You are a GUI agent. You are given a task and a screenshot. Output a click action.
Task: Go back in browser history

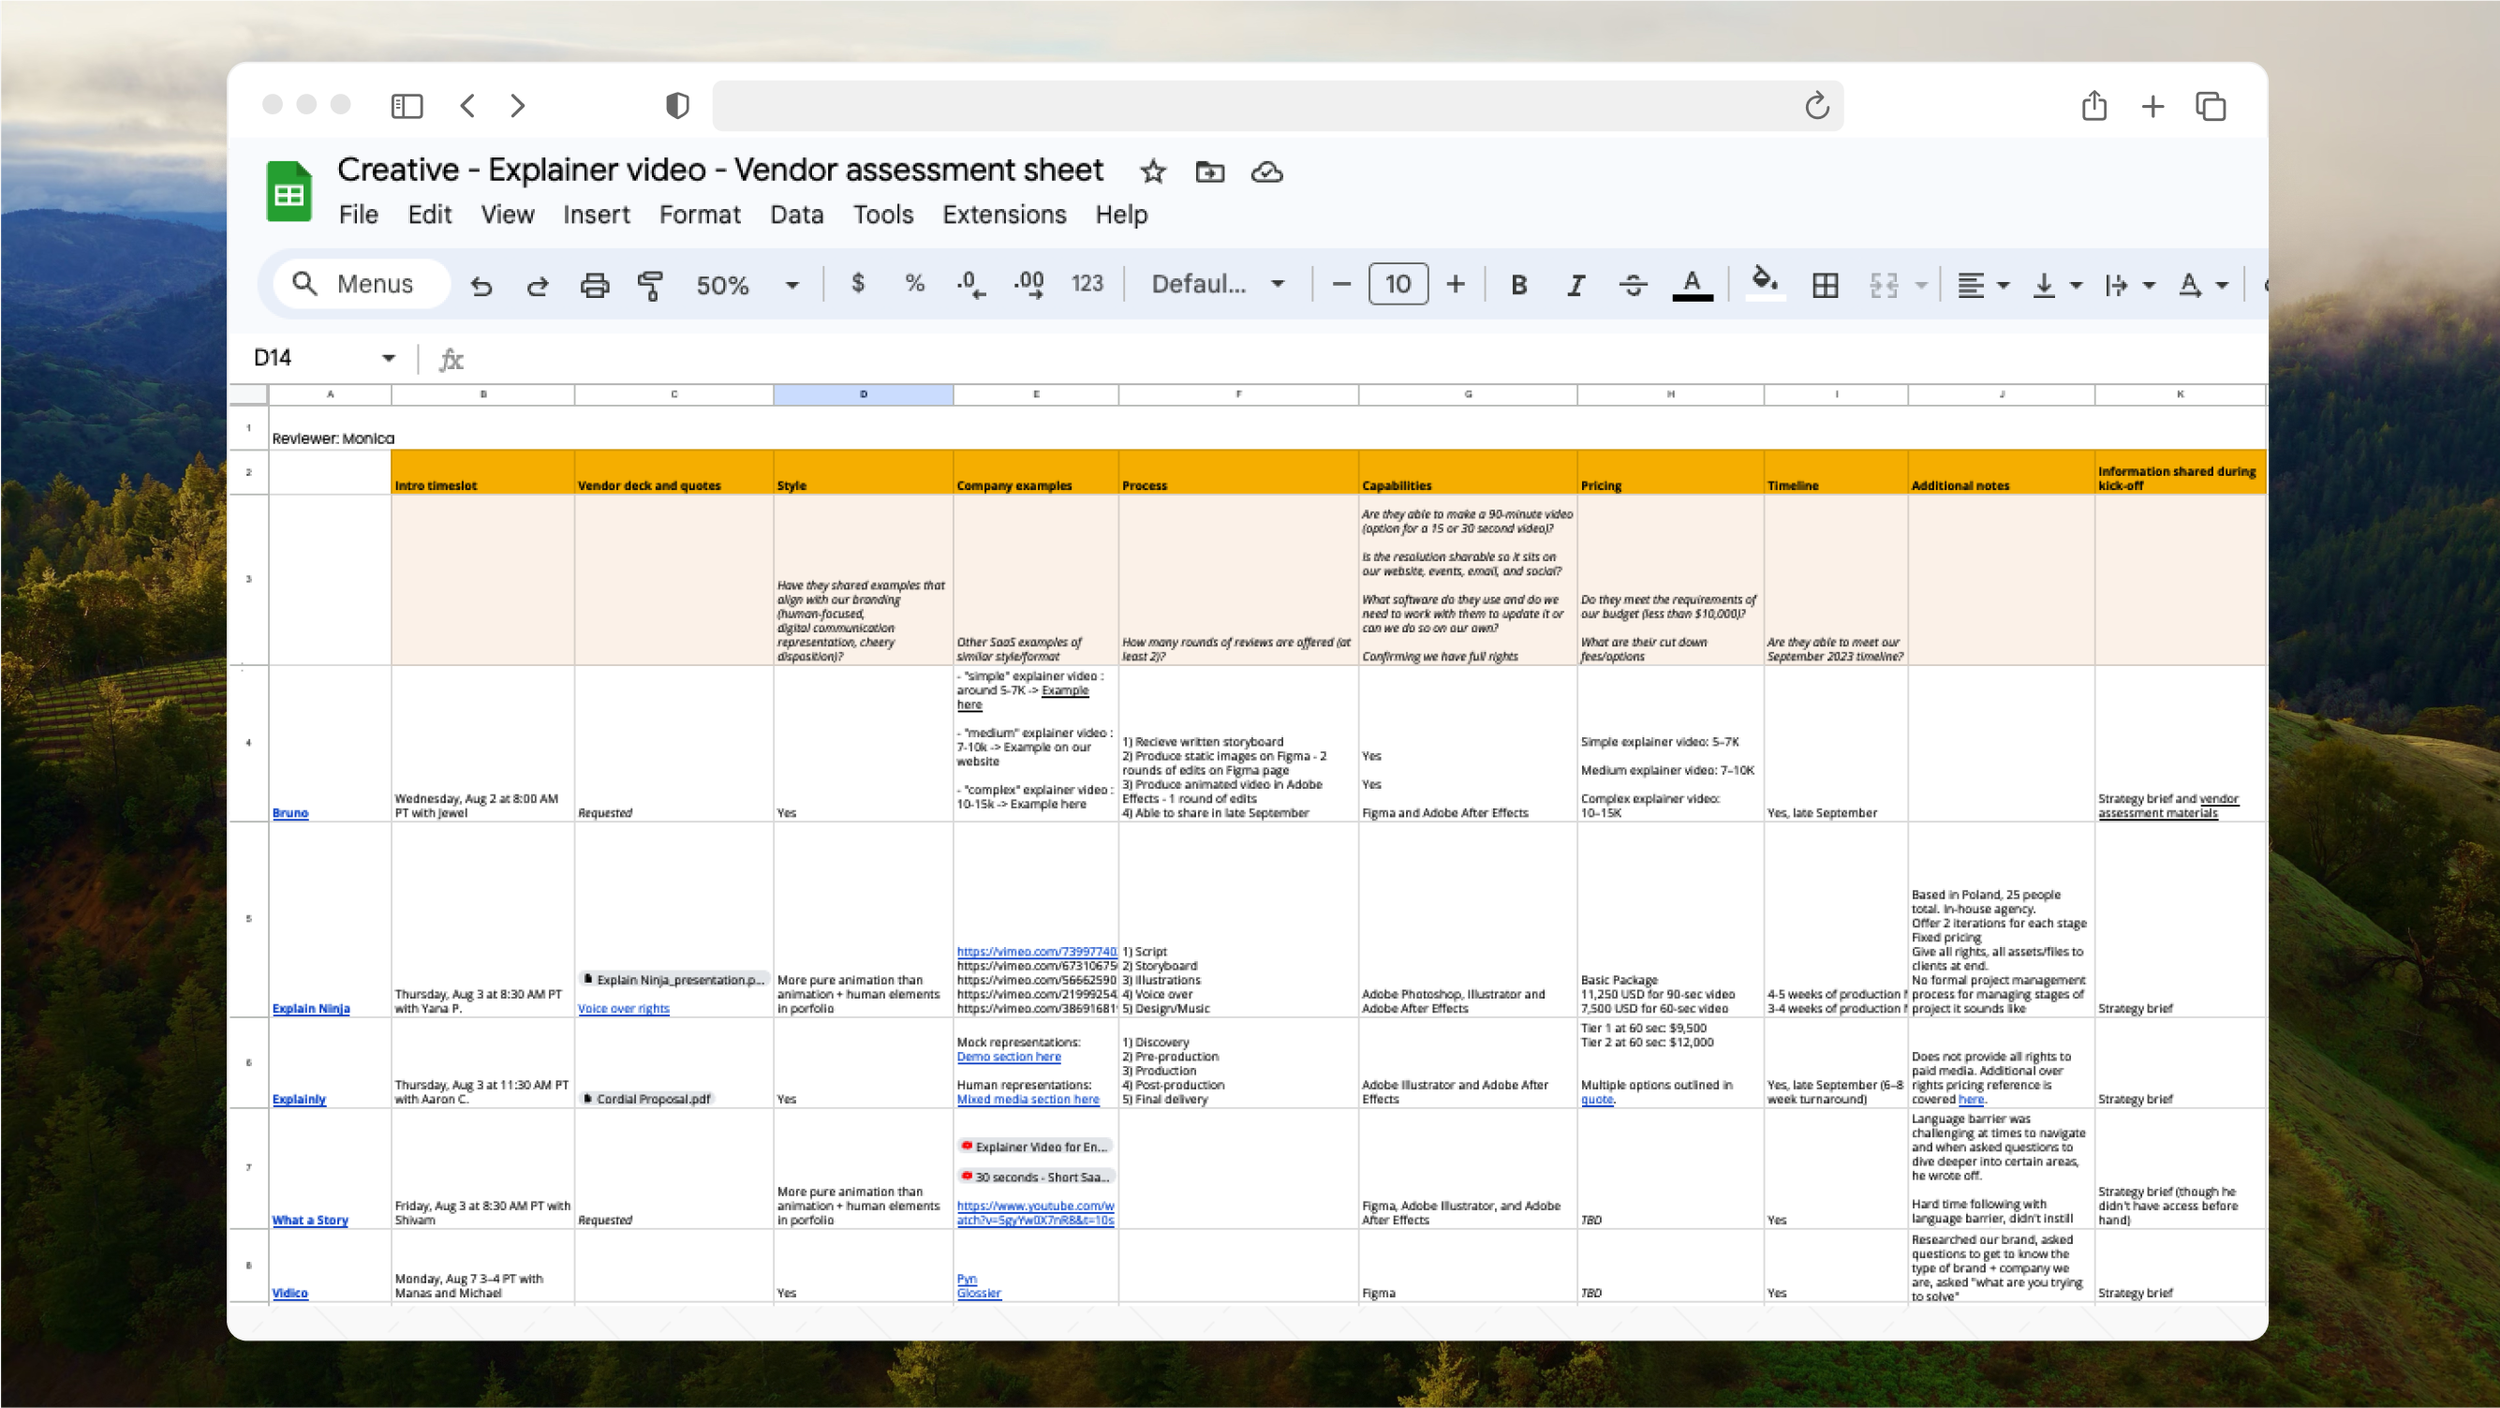click(467, 106)
